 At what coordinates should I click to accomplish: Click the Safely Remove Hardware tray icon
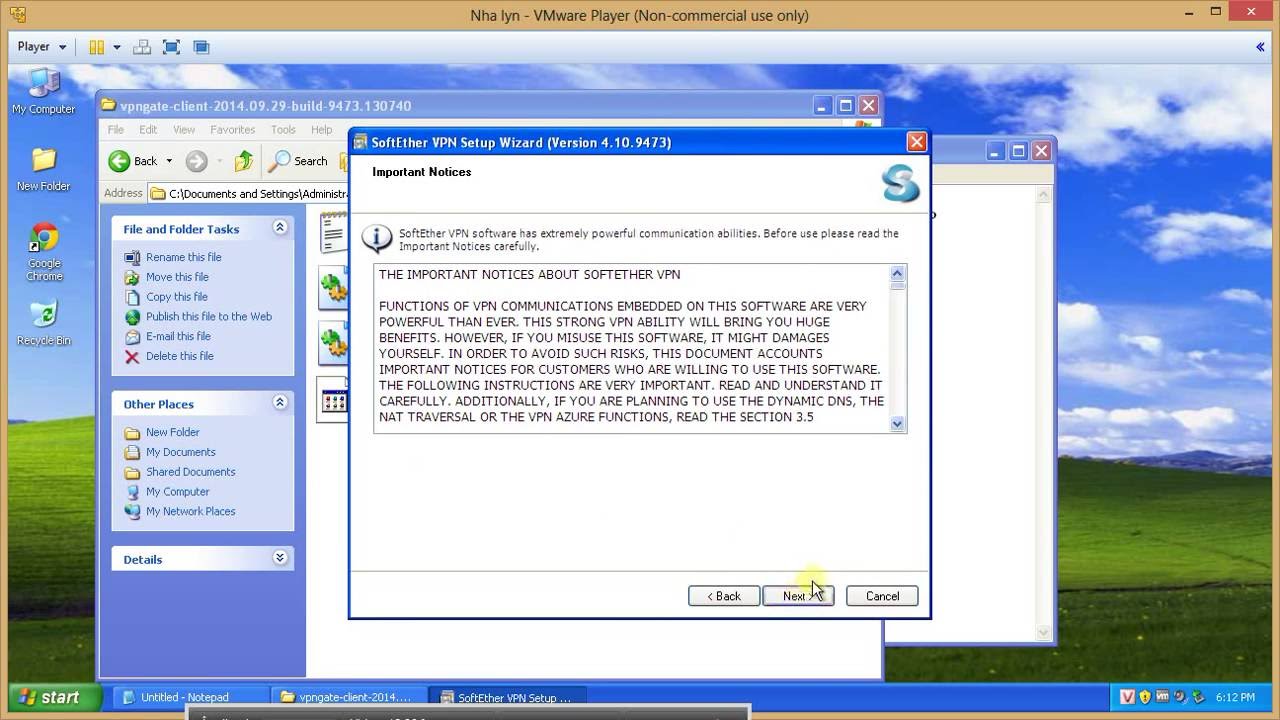pos(1197,697)
